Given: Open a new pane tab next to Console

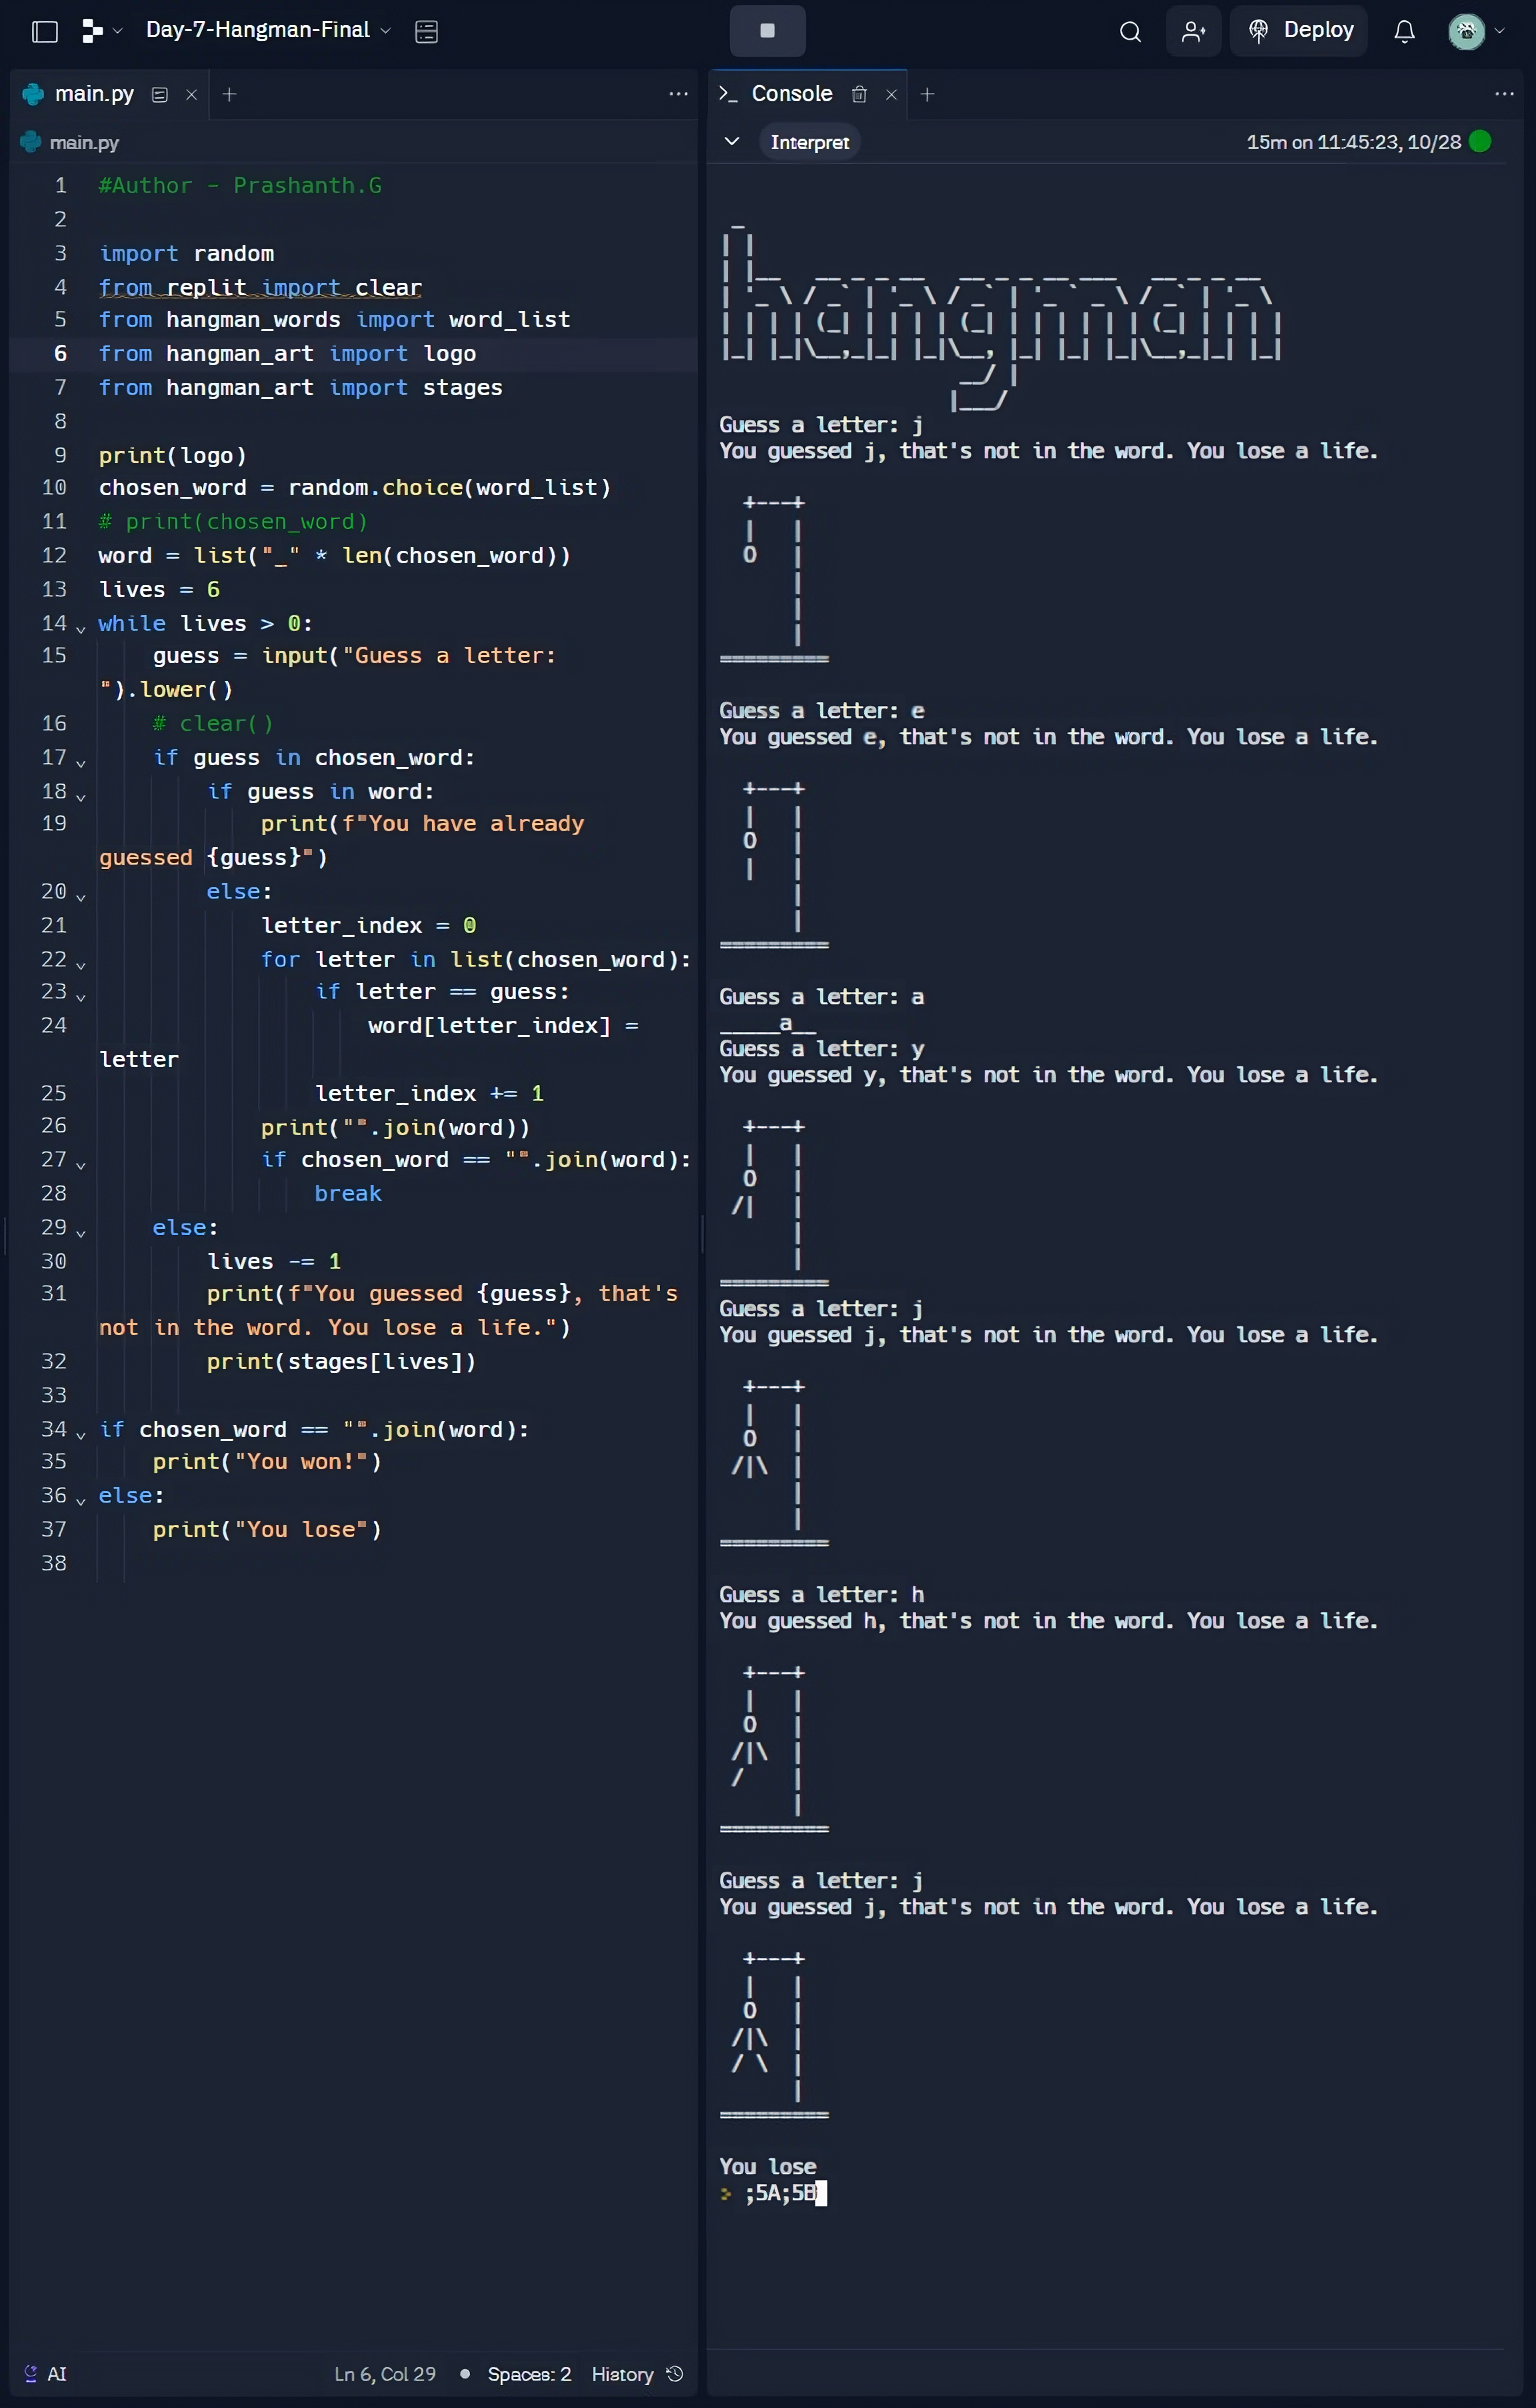Looking at the screenshot, I should pos(927,94).
